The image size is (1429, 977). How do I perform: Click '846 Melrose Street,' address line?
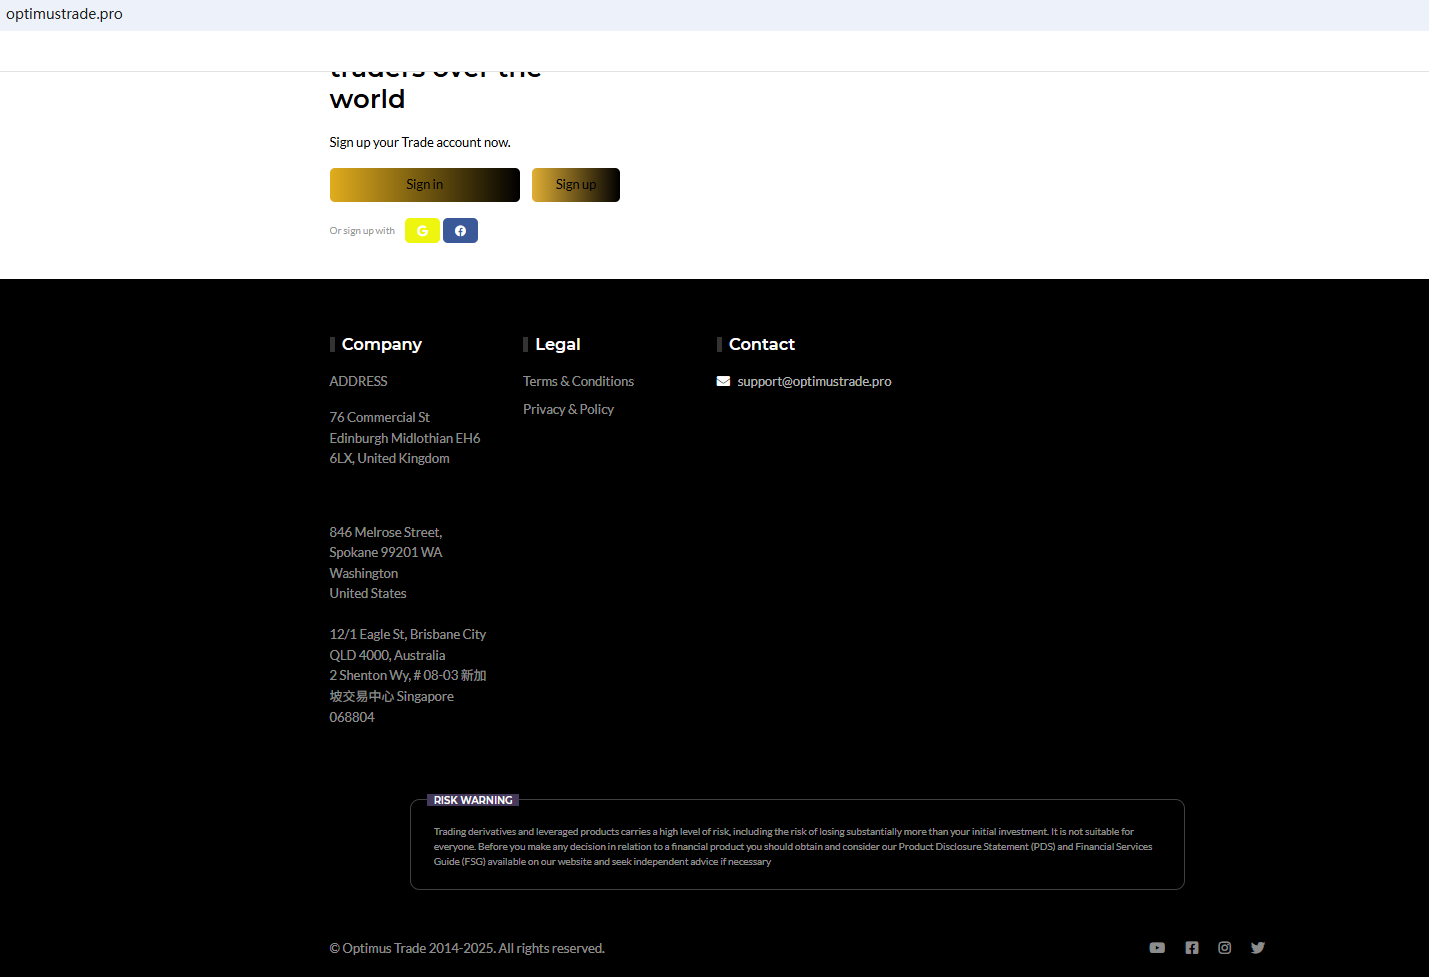point(386,532)
